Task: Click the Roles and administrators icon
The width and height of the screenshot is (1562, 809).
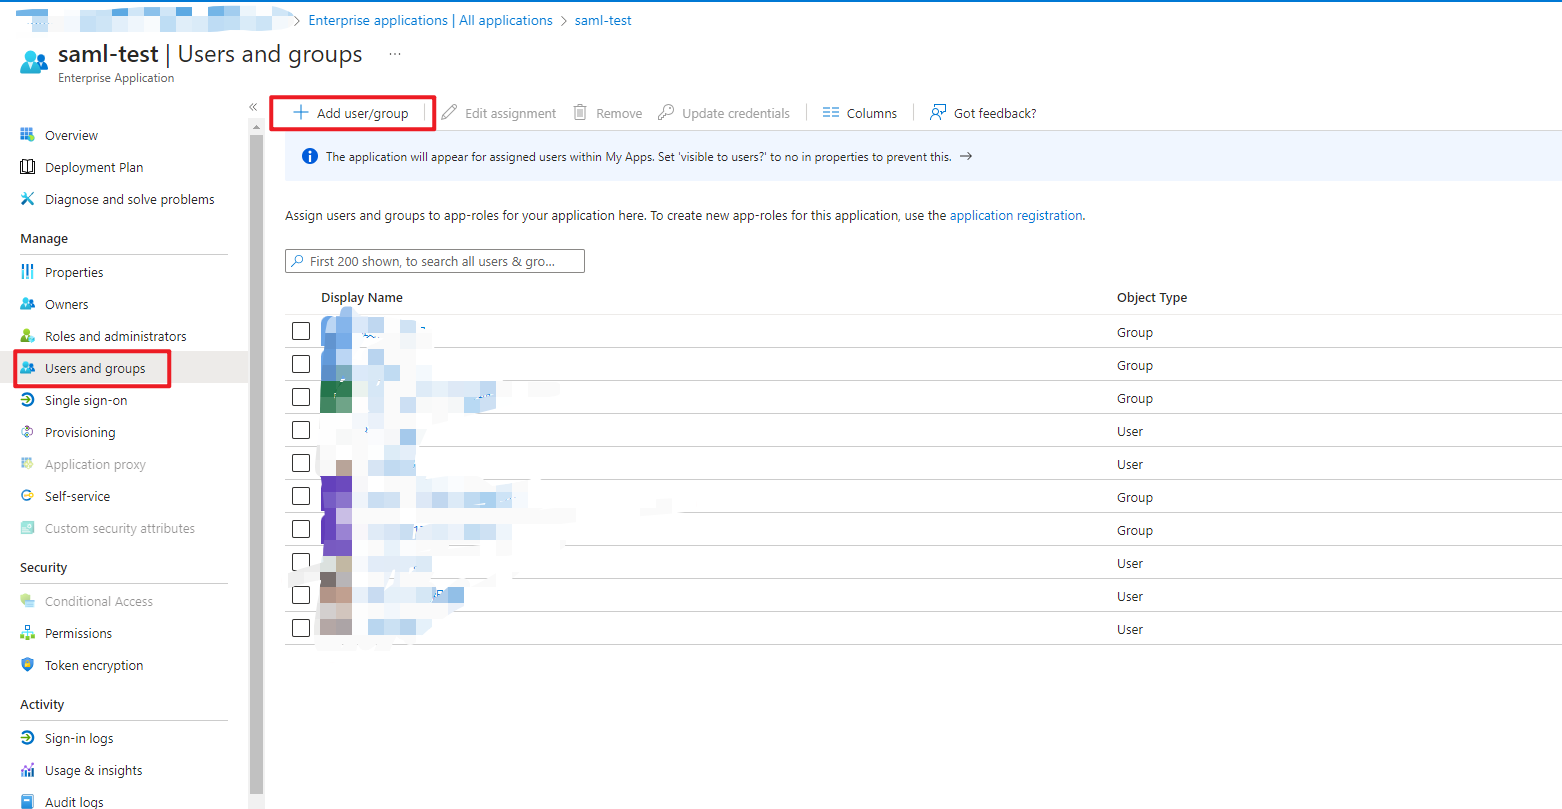Action: tap(27, 336)
